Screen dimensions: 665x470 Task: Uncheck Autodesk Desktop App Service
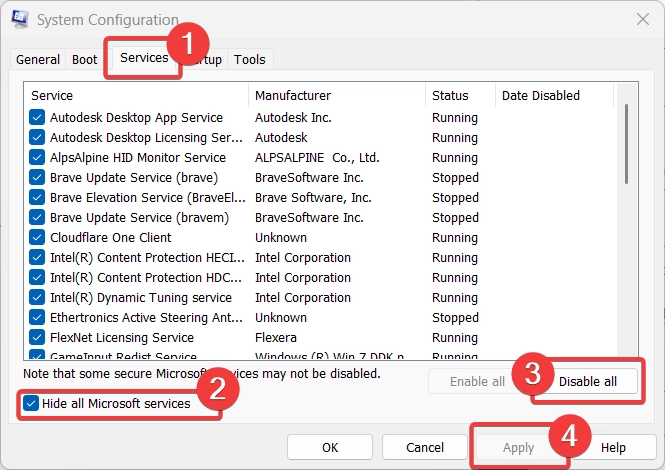click(x=37, y=117)
